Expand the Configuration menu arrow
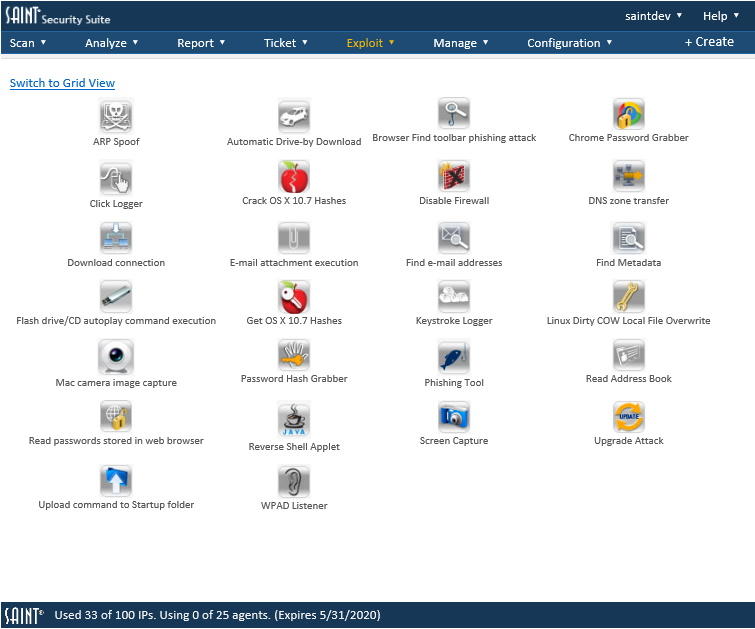The width and height of the screenshot is (755, 629). tap(609, 42)
